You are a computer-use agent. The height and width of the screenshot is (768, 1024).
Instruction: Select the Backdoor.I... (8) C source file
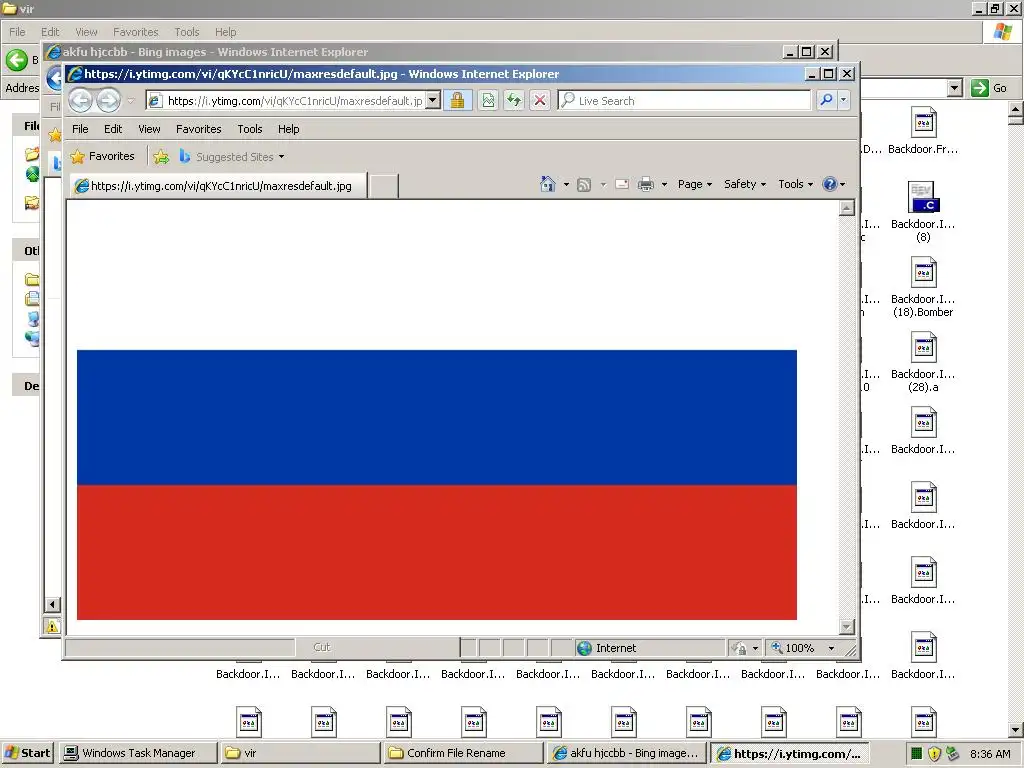point(923,212)
